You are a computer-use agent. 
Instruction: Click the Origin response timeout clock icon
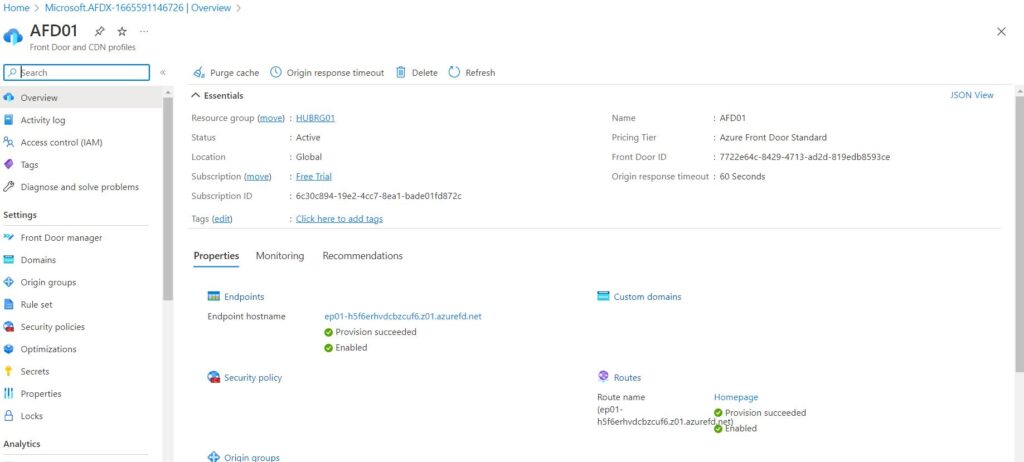276,73
